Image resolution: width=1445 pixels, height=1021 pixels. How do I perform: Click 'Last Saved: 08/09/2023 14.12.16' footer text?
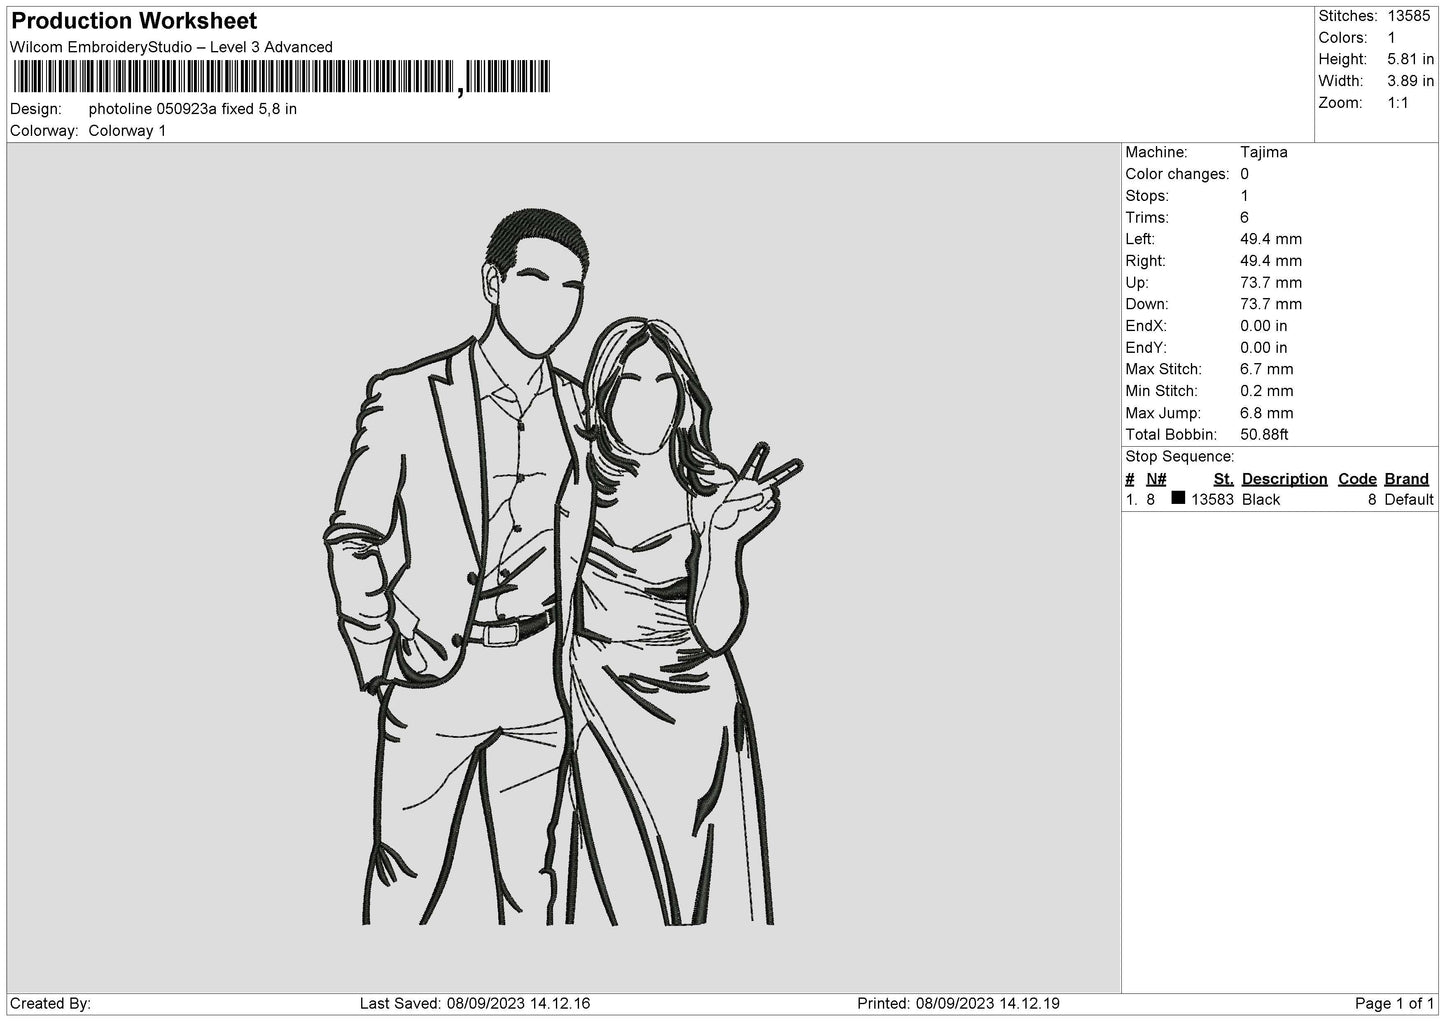click(x=475, y=1004)
